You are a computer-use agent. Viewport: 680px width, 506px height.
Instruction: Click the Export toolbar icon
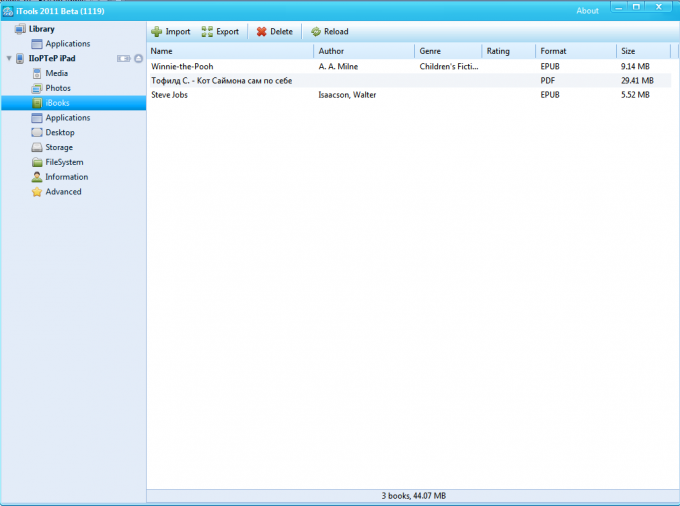[208, 32]
